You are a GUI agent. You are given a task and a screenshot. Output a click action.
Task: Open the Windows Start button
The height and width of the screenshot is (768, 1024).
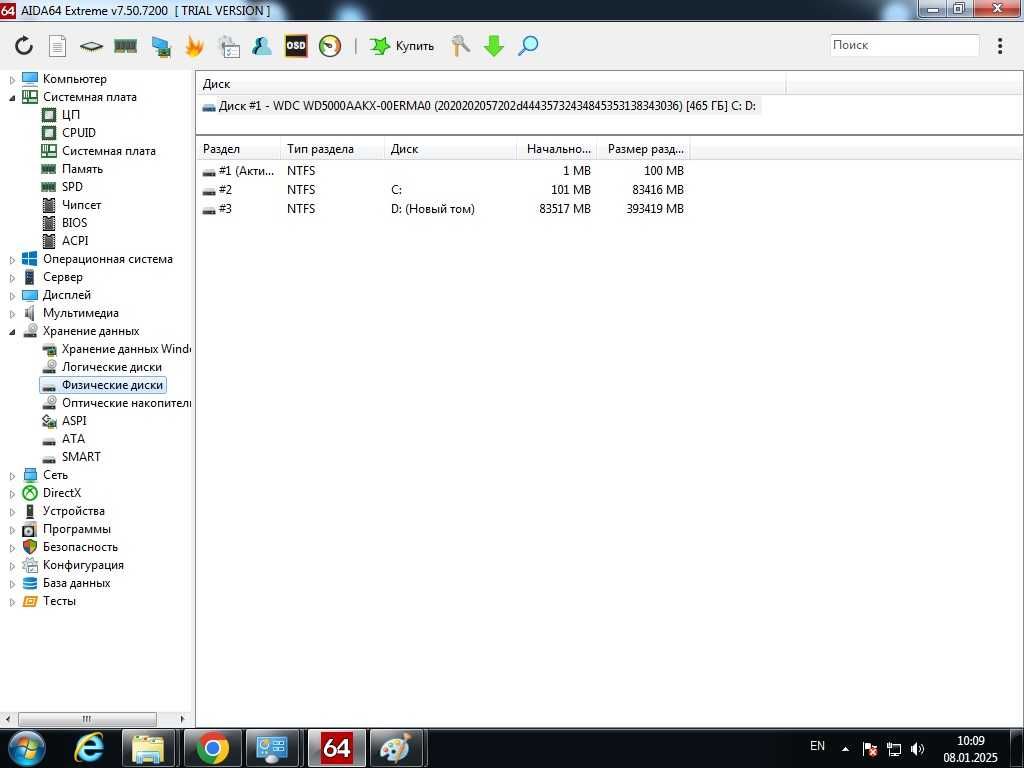25,748
